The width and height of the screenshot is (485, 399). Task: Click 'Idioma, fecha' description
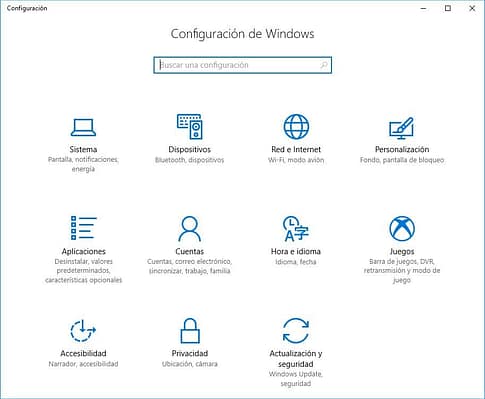click(x=296, y=262)
